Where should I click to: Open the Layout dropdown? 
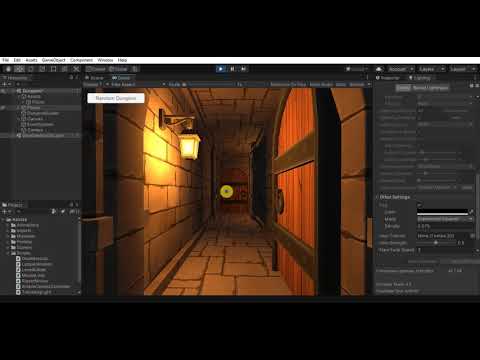(x=463, y=69)
